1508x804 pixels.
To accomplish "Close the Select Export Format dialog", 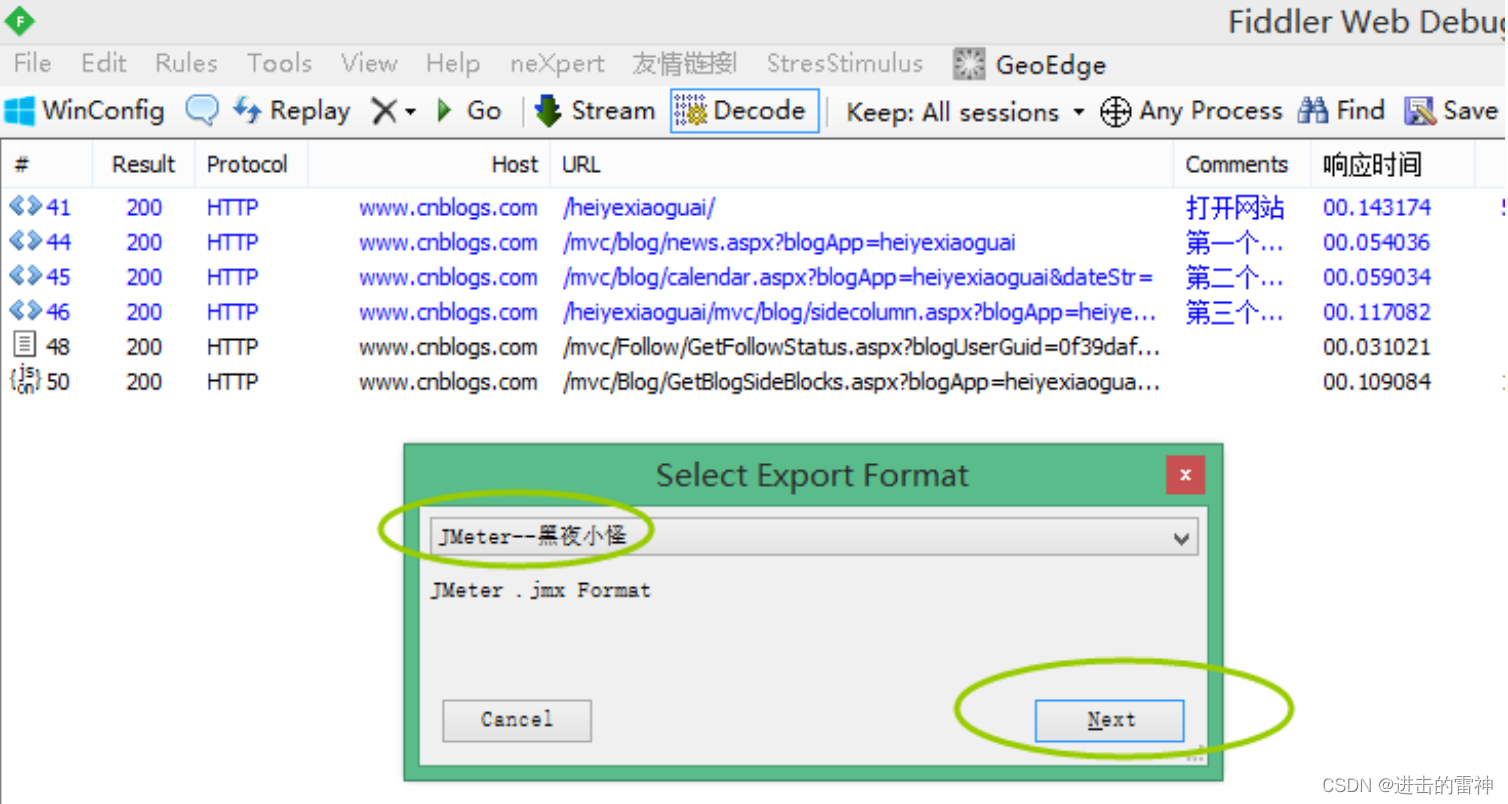I will pos(1185,475).
